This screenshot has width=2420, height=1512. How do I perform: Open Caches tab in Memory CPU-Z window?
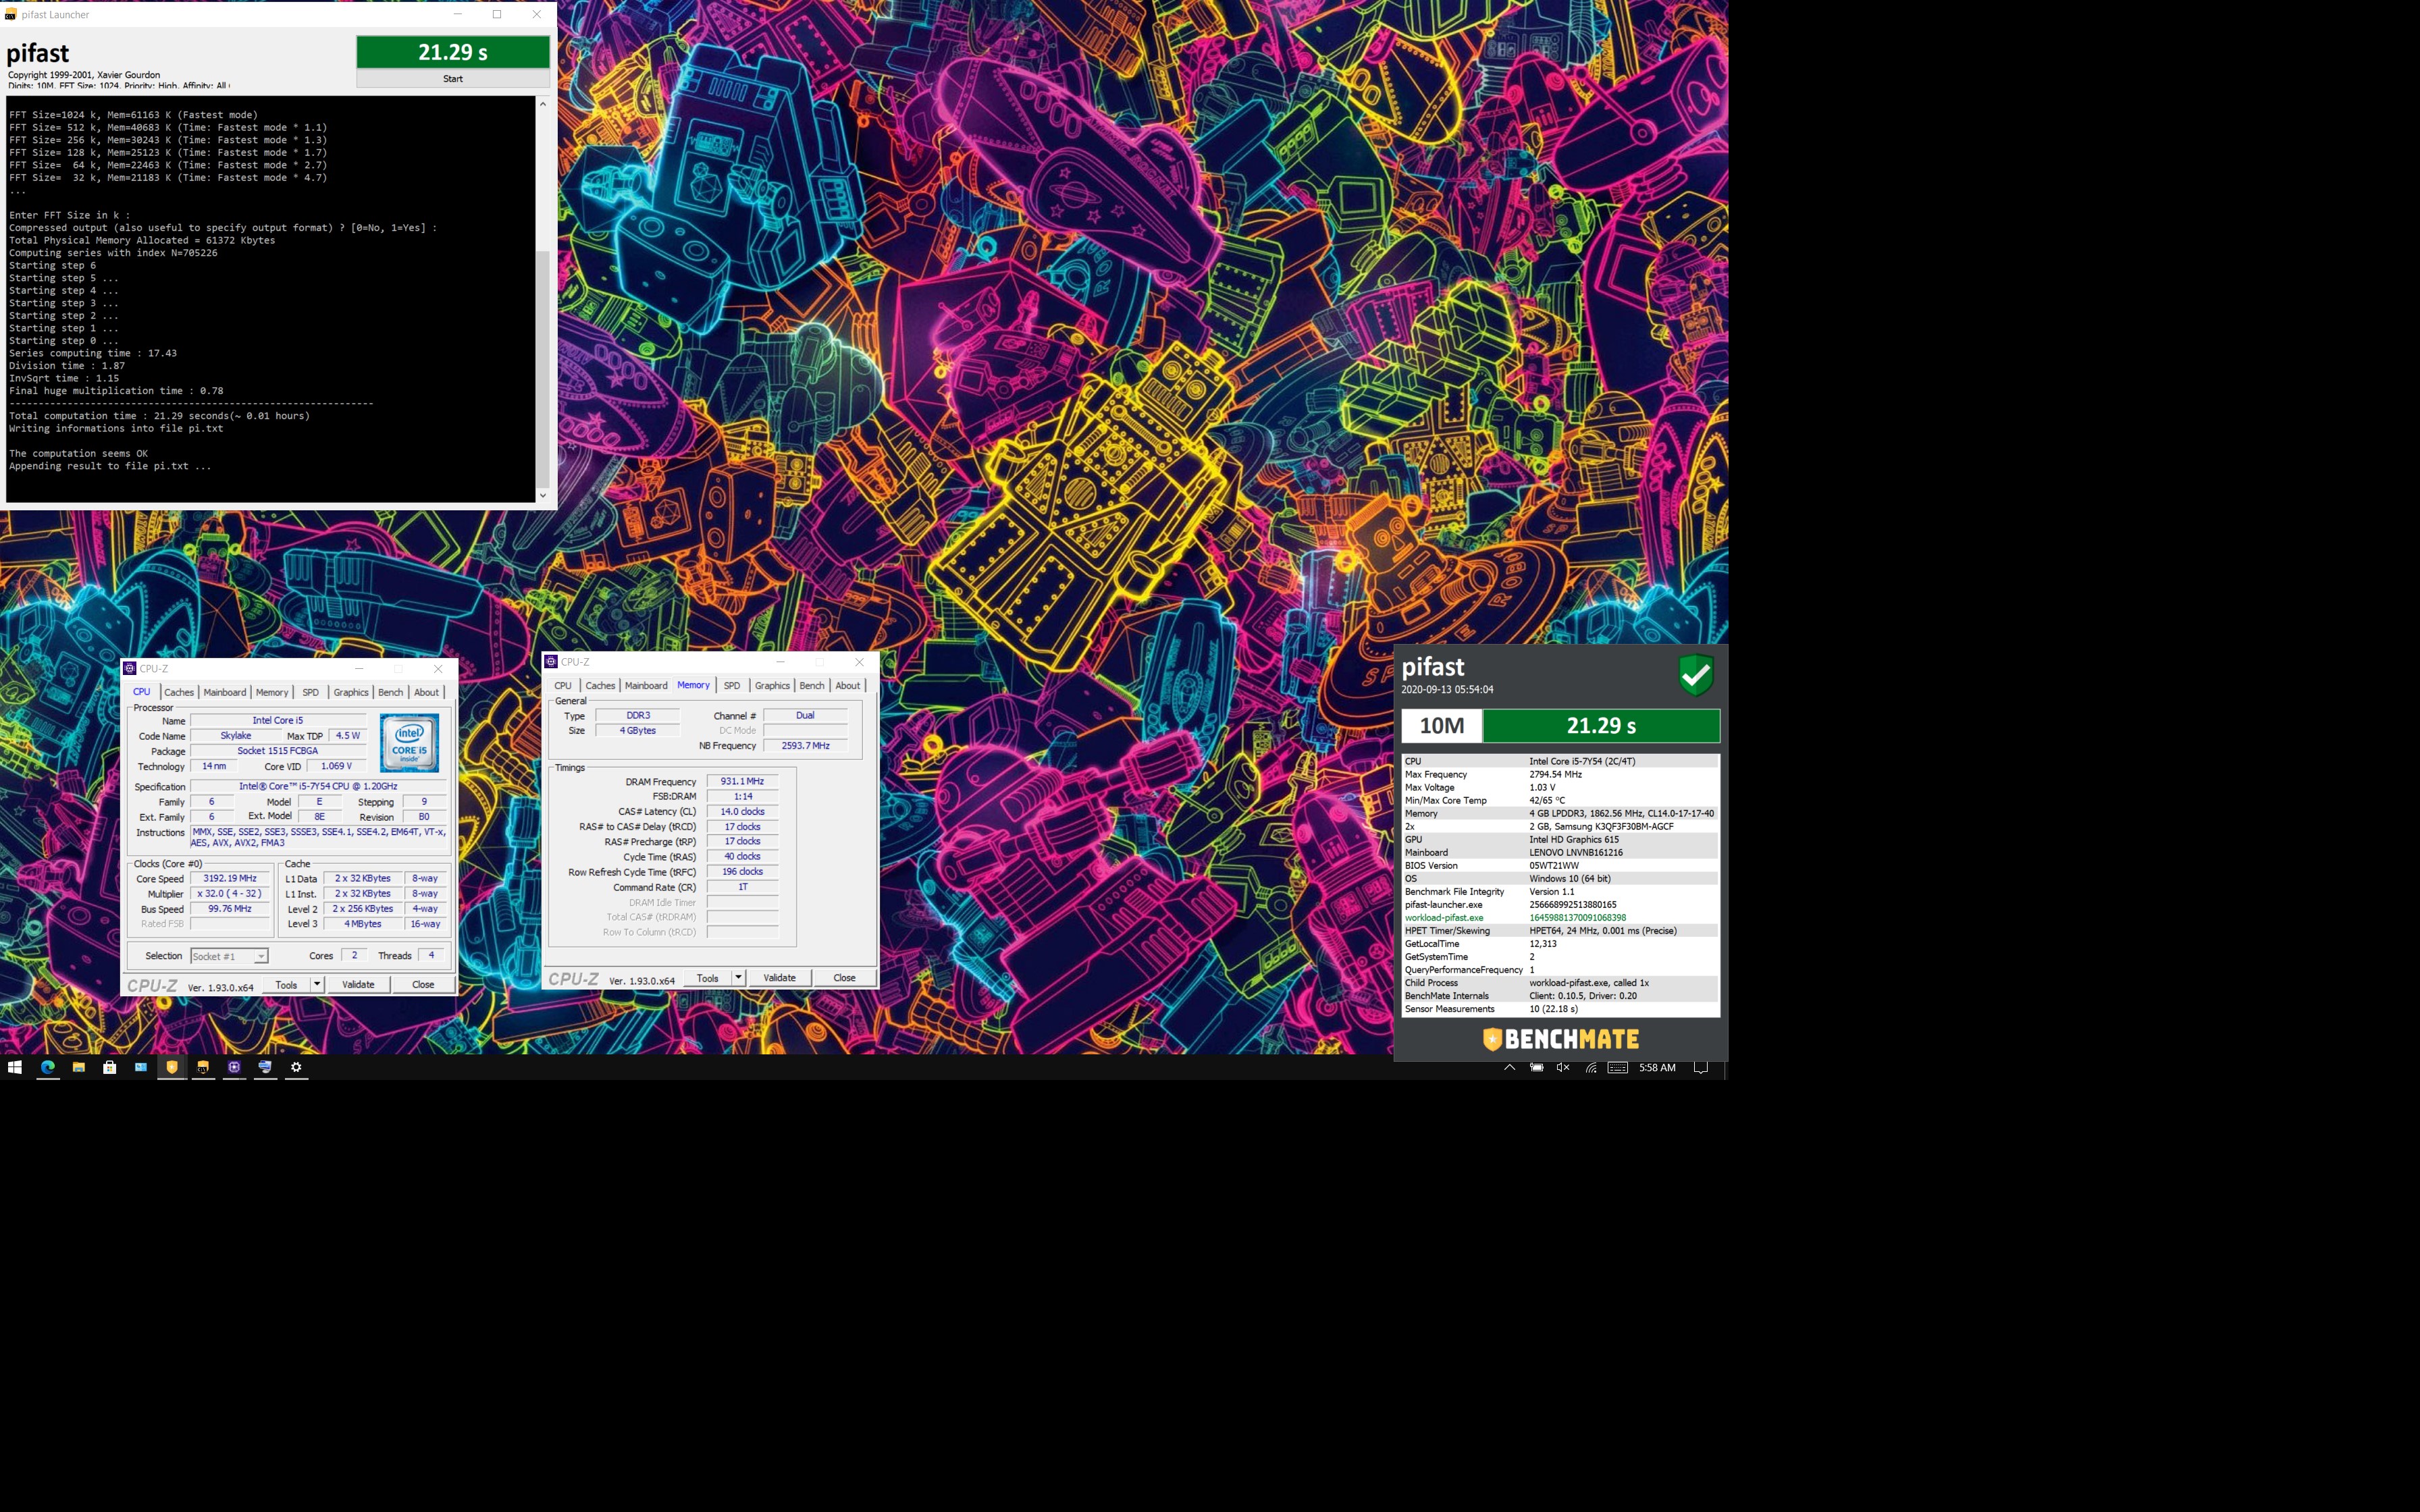click(x=600, y=685)
